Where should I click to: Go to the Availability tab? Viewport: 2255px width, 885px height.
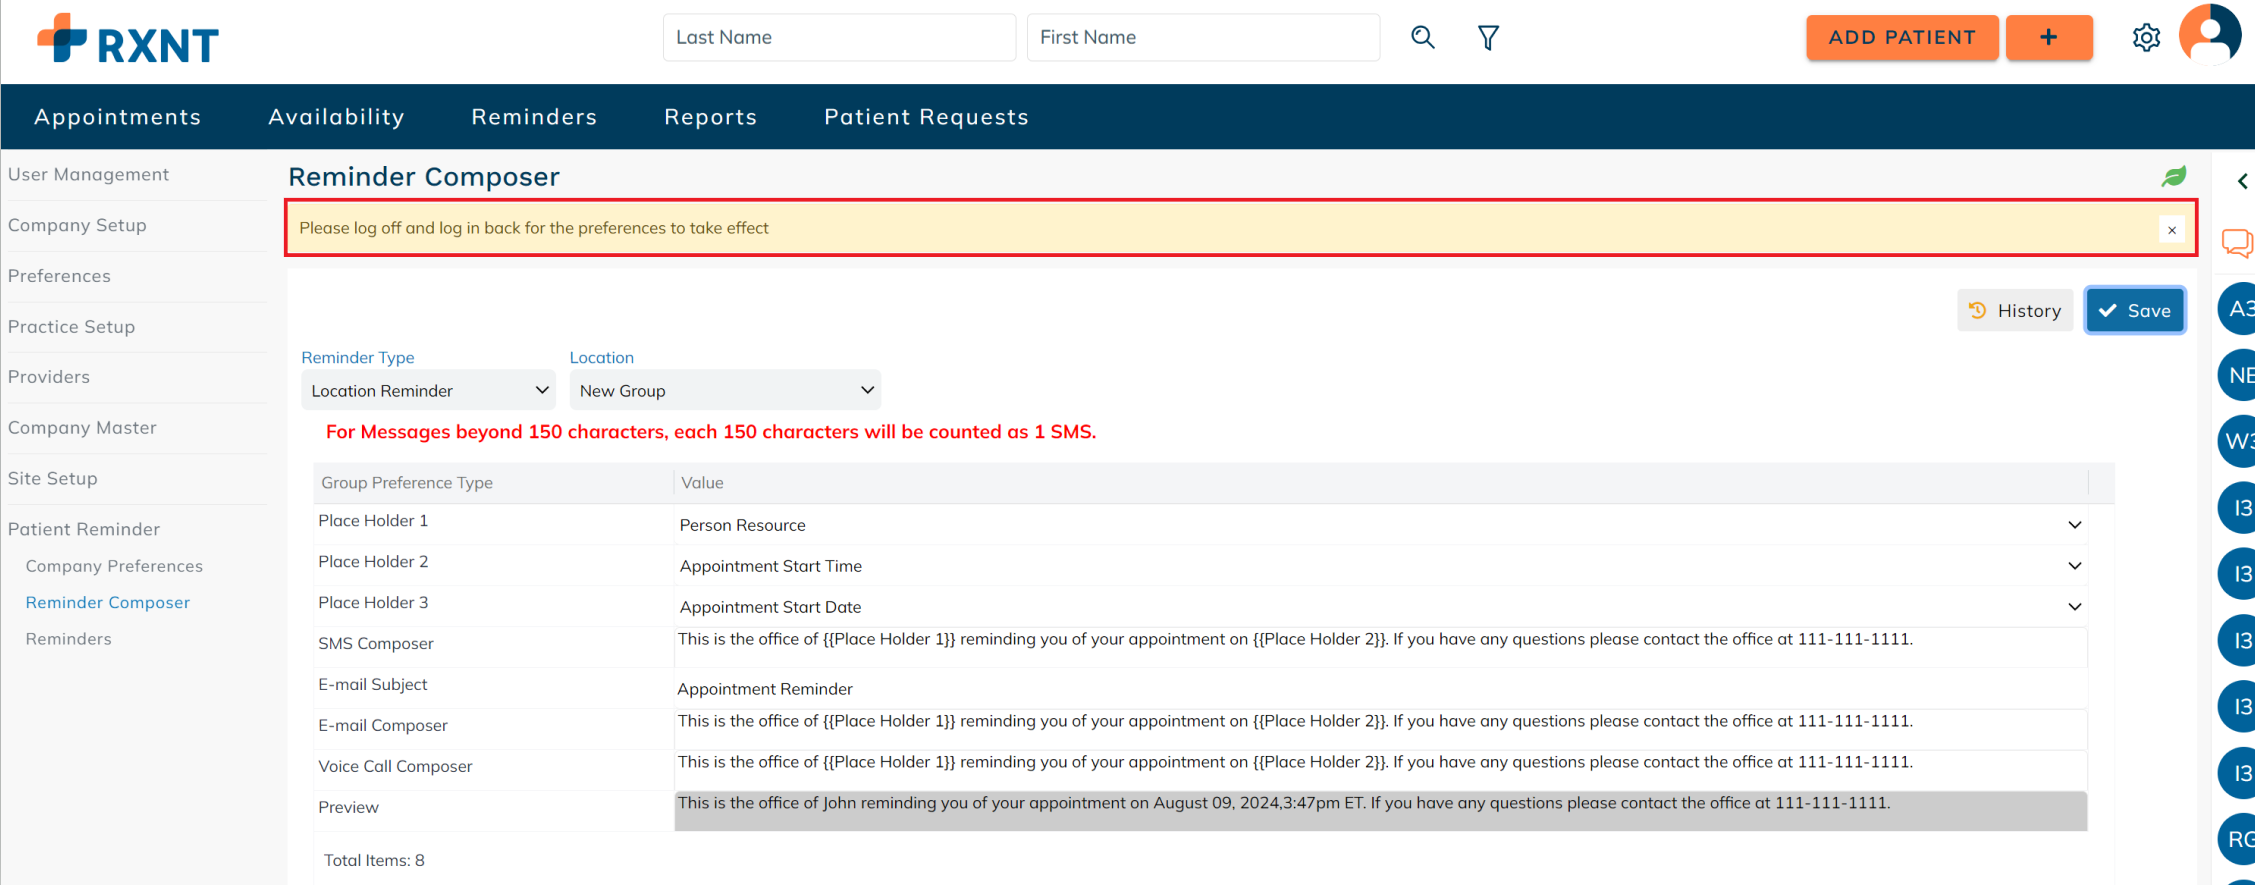(x=336, y=117)
